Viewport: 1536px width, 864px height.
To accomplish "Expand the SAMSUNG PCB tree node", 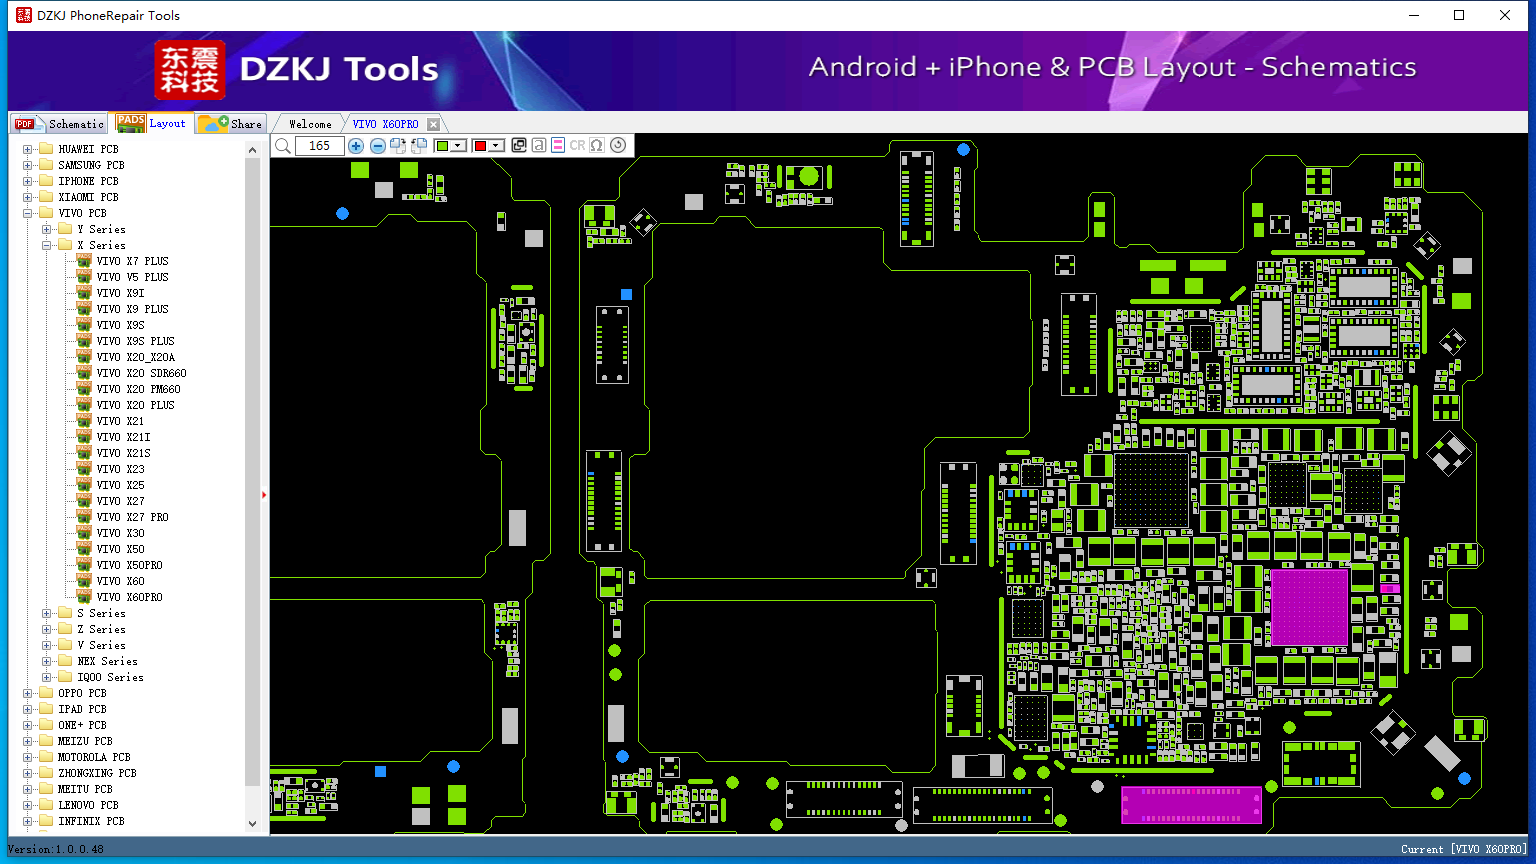I will (27, 165).
